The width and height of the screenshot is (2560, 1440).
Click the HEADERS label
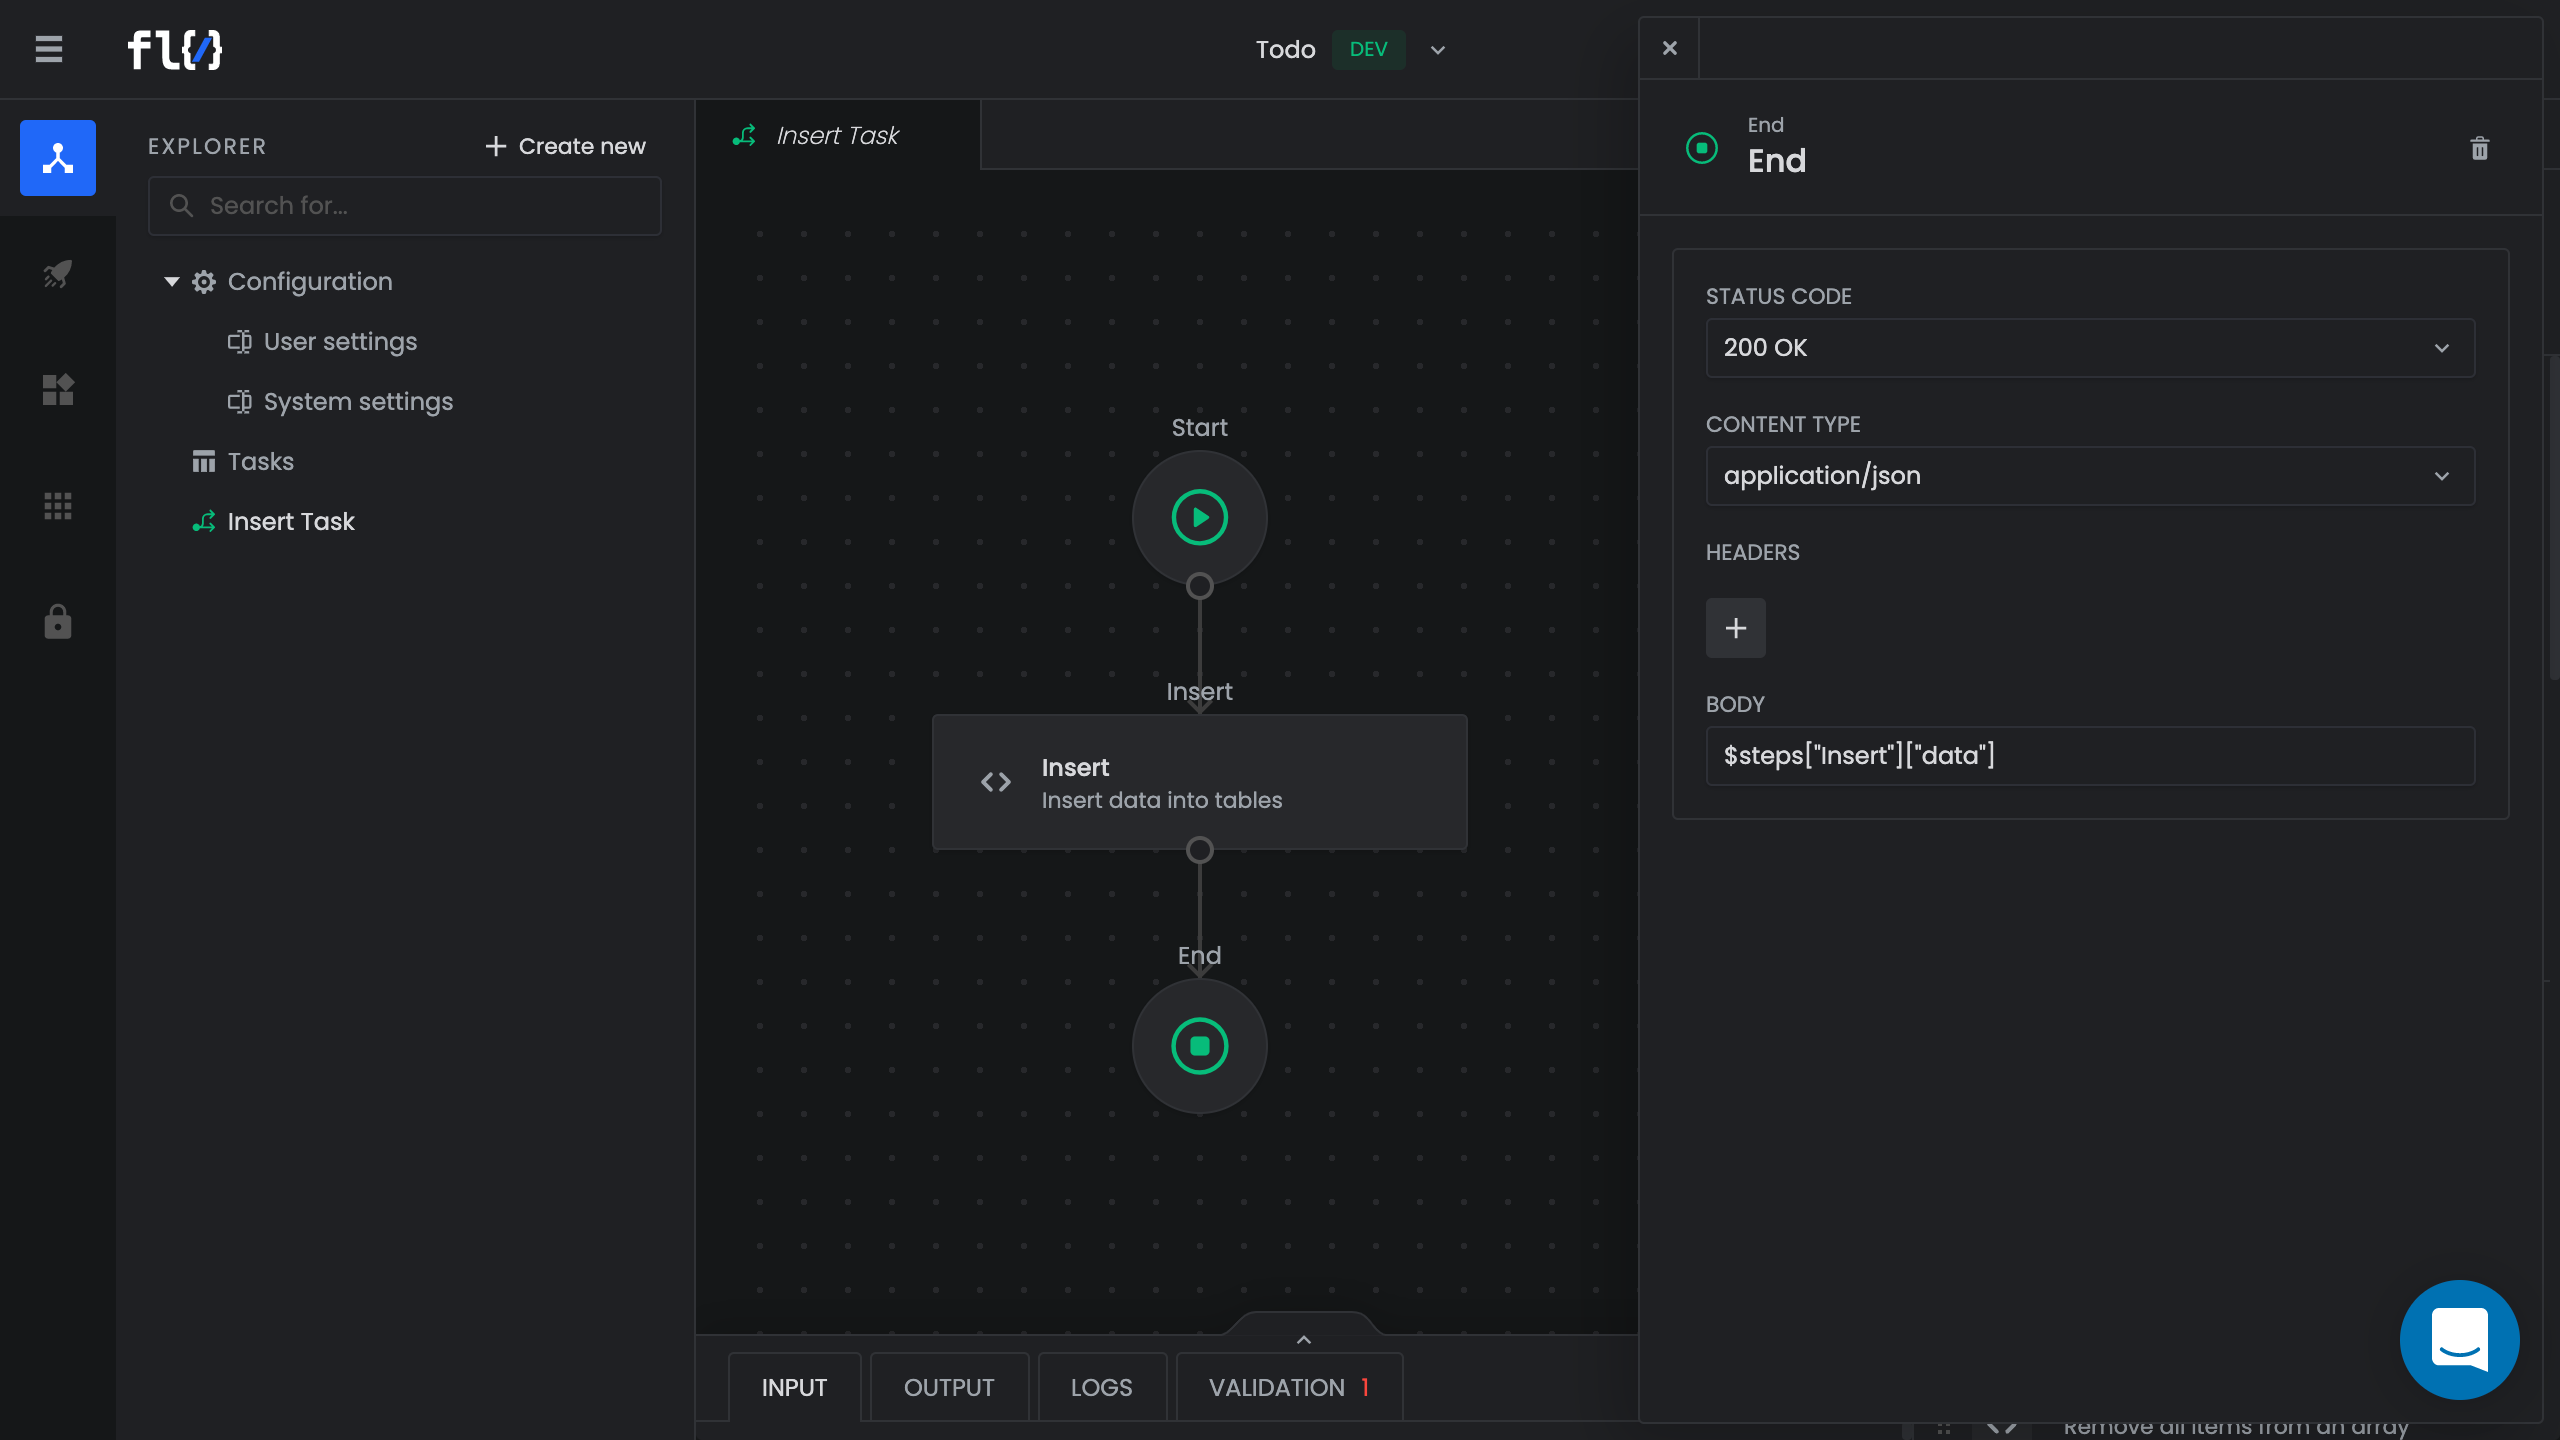1753,552
